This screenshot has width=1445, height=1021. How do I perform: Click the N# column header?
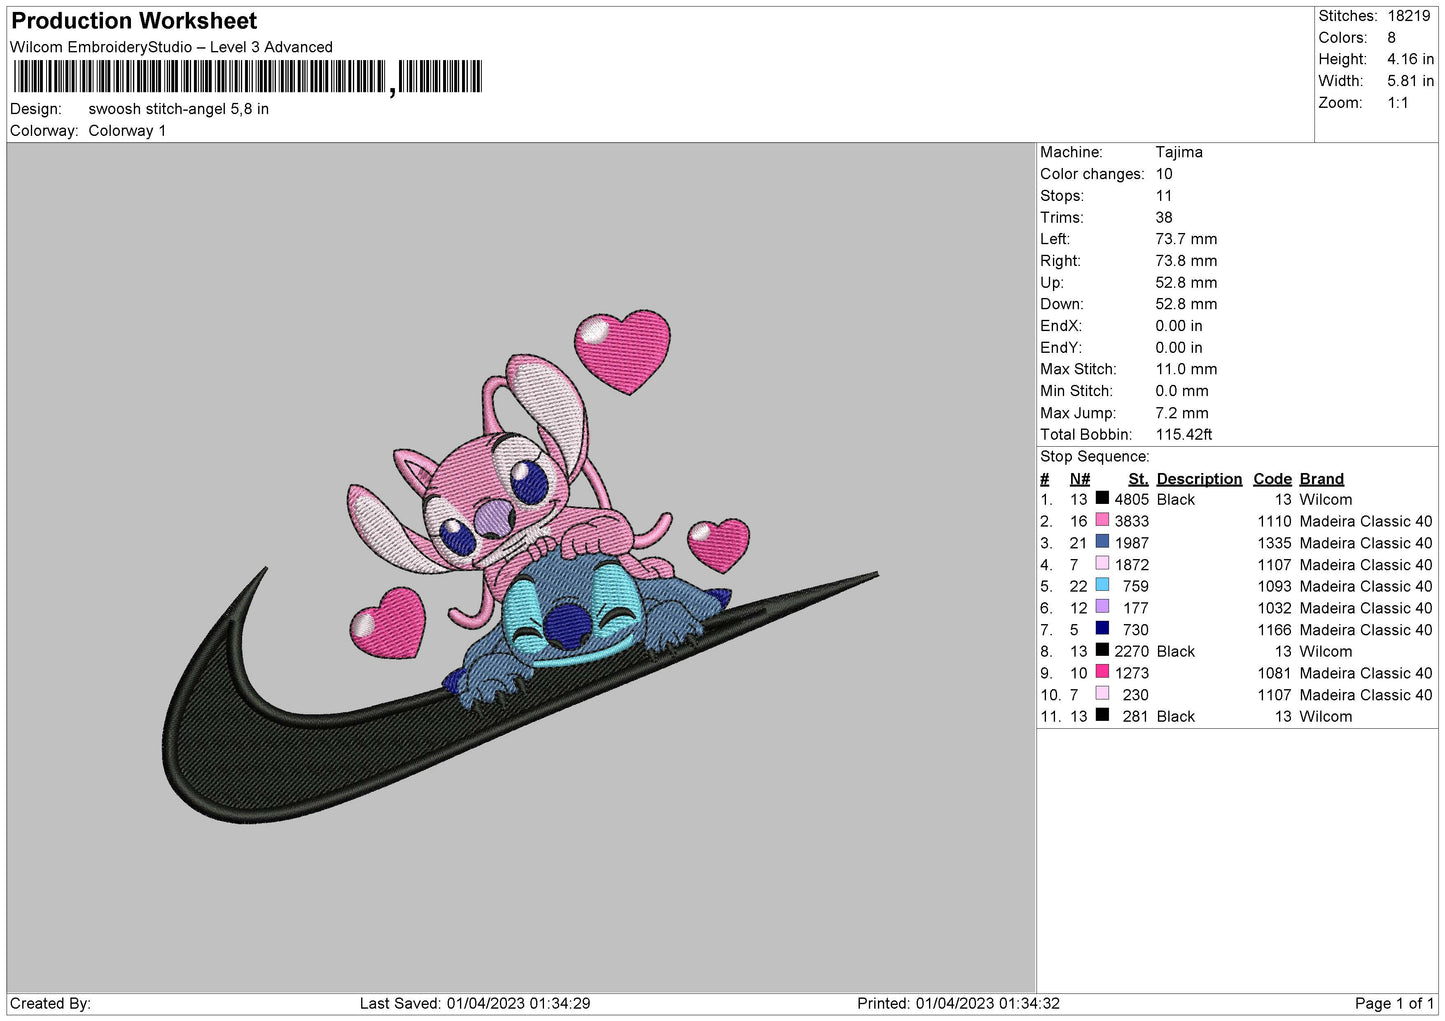[1079, 479]
